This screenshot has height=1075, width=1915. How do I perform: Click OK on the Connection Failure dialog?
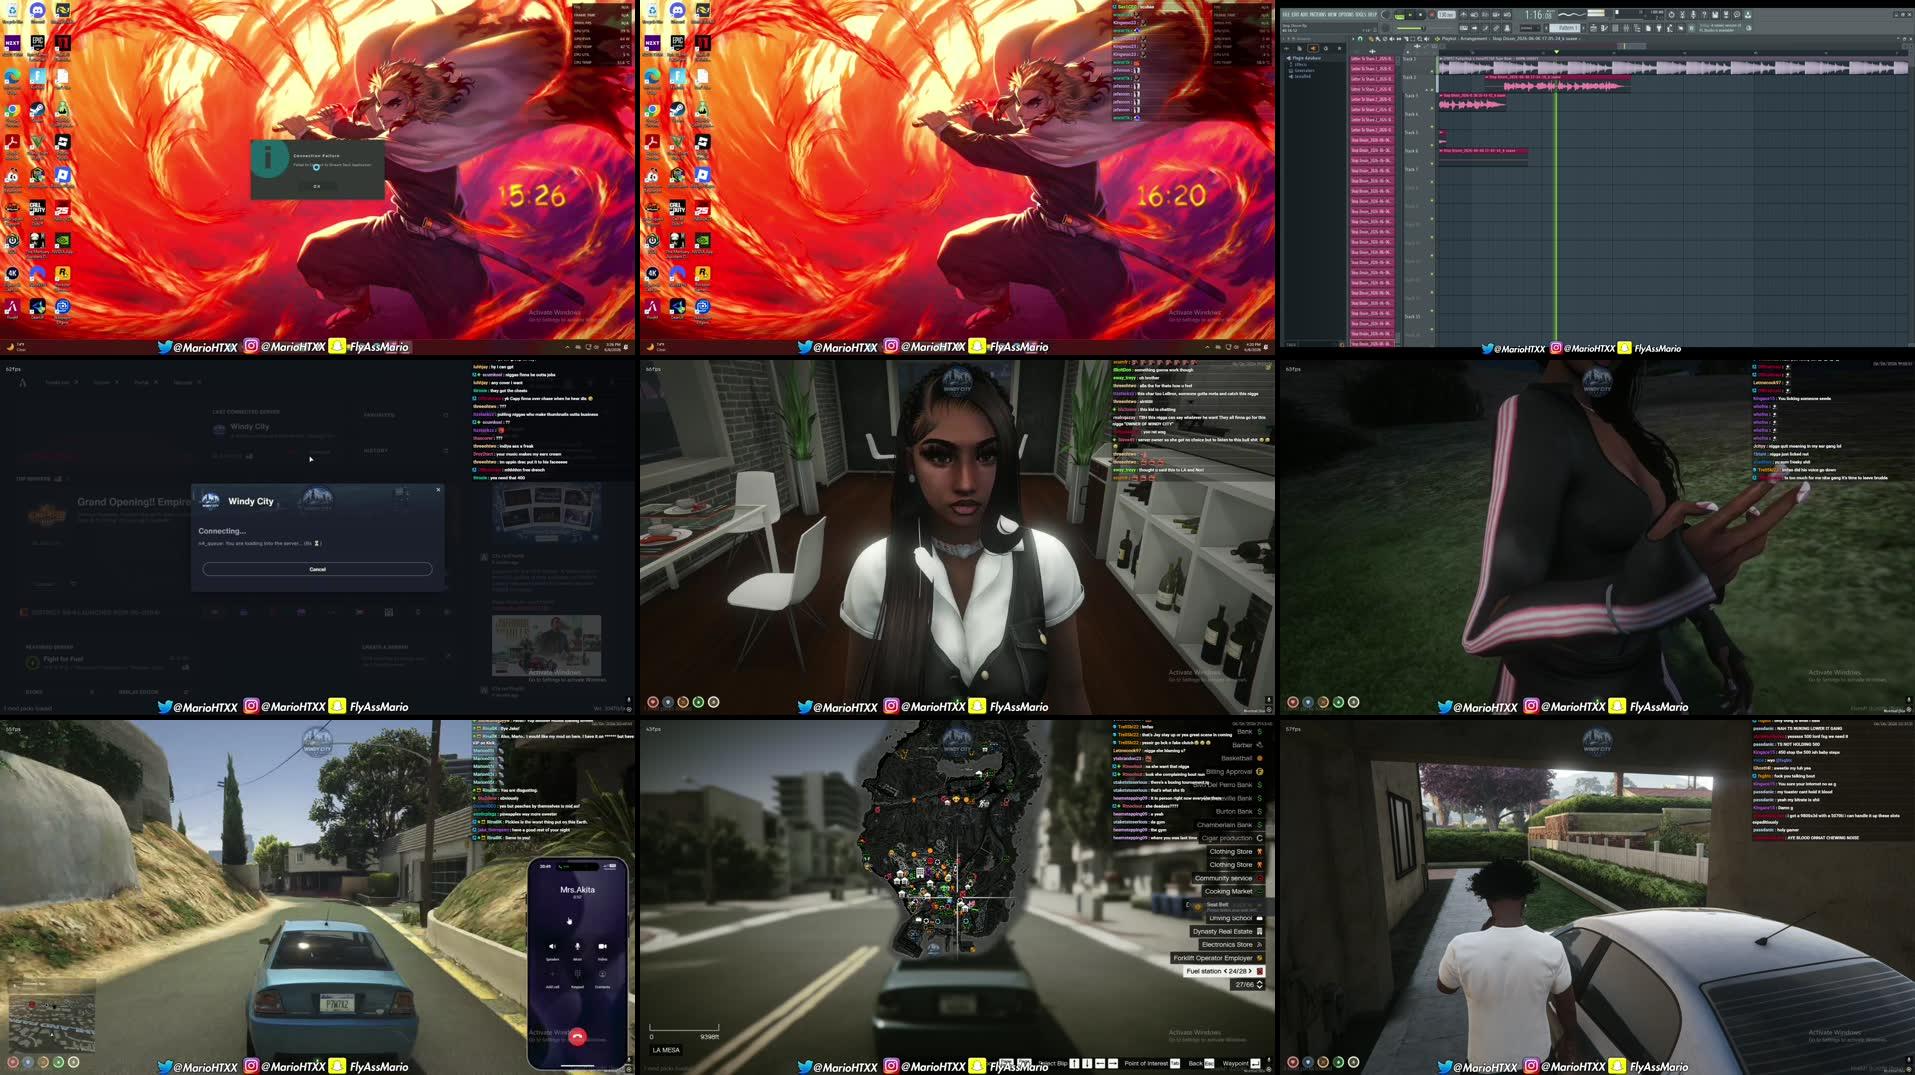pos(317,186)
